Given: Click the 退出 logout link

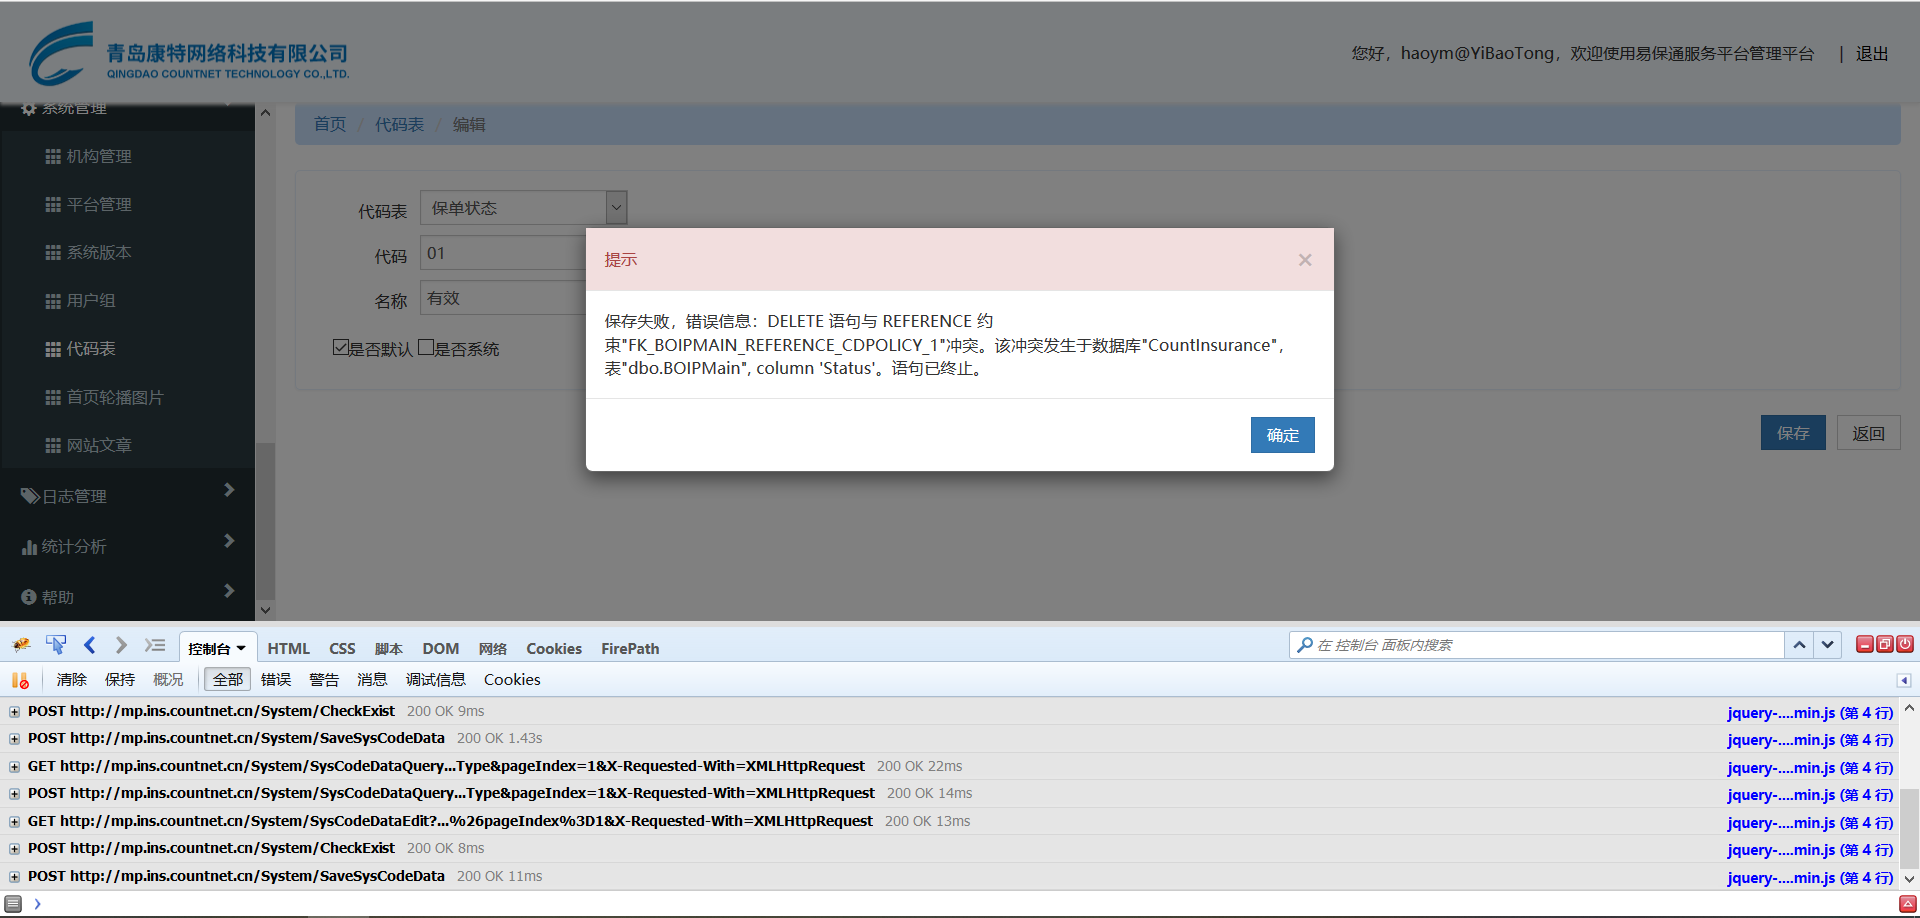Looking at the screenshot, I should 1872,54.
